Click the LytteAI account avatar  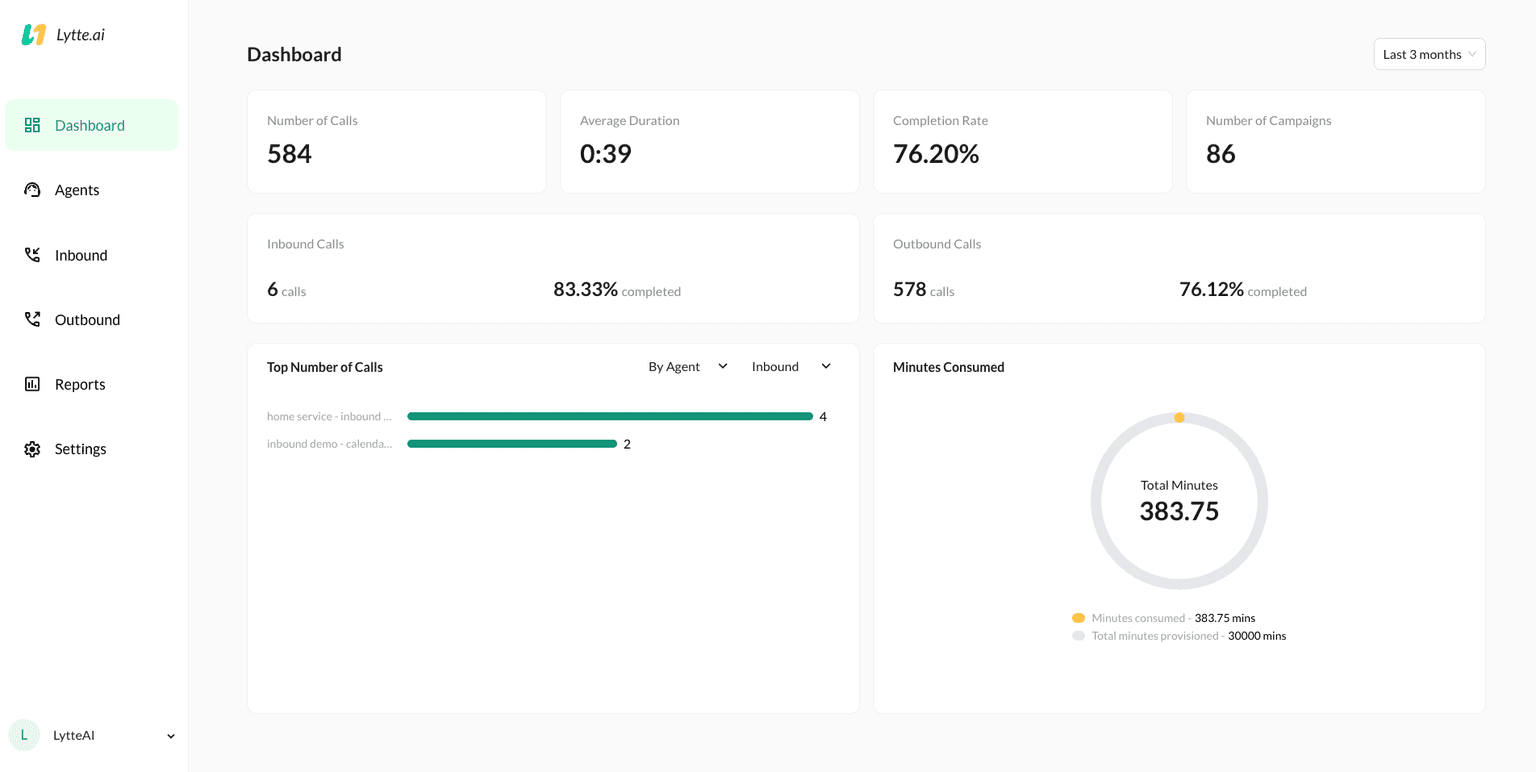(x=24, y=735)
